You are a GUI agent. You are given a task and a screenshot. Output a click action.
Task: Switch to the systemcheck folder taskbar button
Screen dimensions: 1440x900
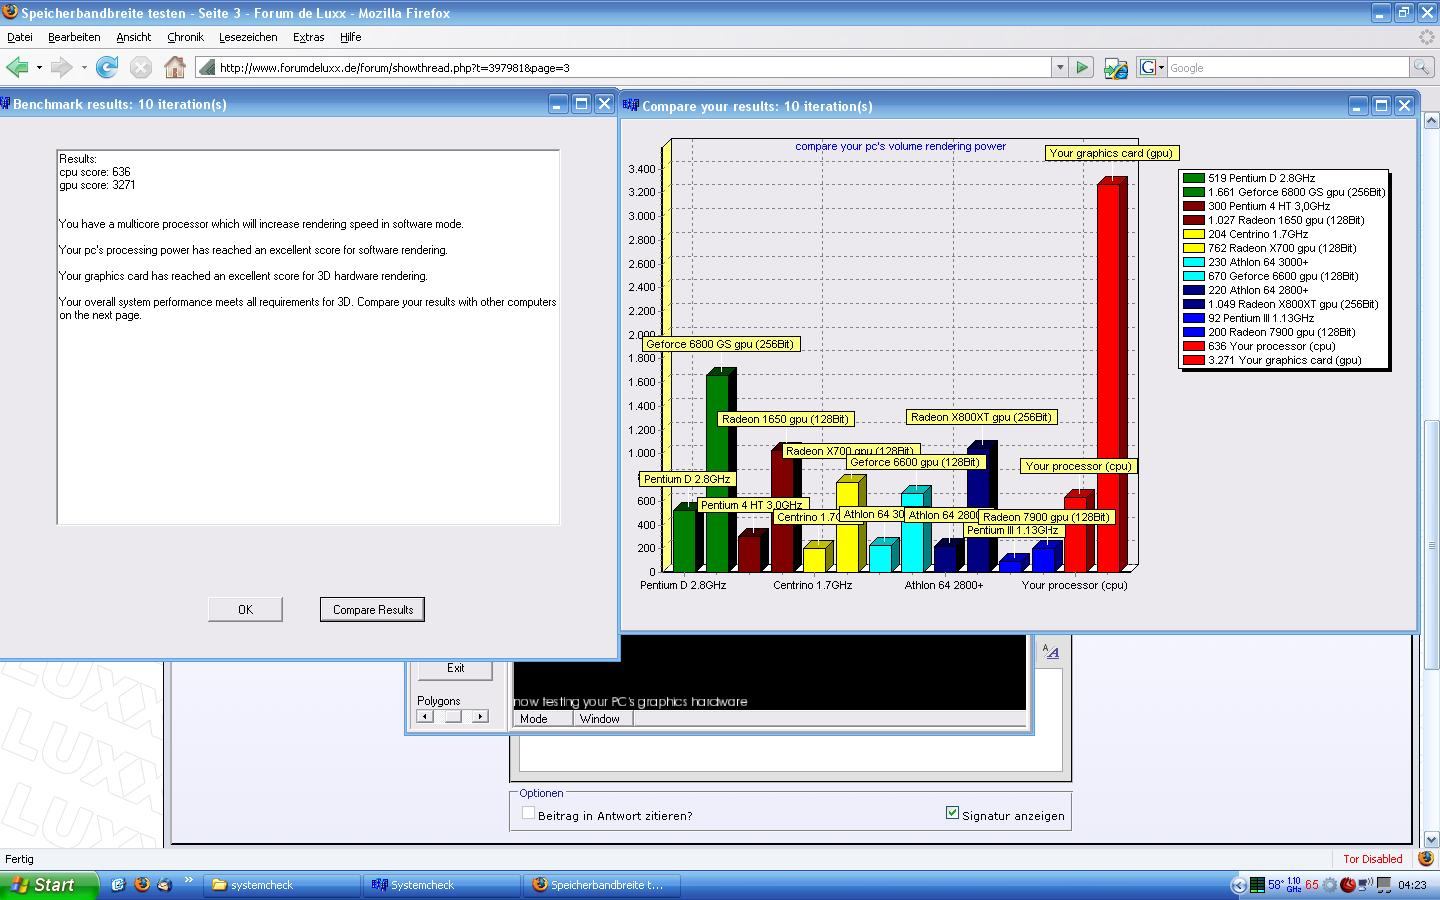coord(282,885)
